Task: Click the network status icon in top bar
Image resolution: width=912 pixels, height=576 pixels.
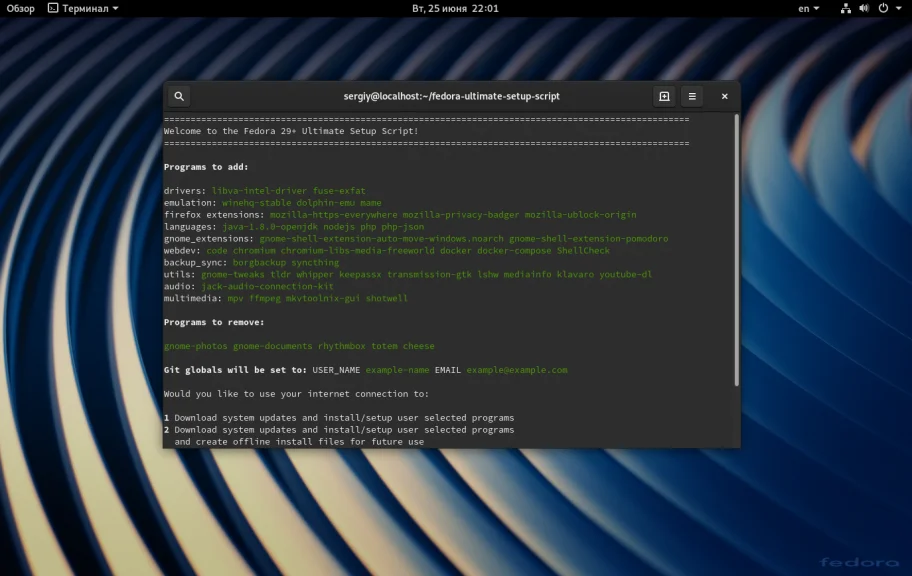Action: coord(846,8)
